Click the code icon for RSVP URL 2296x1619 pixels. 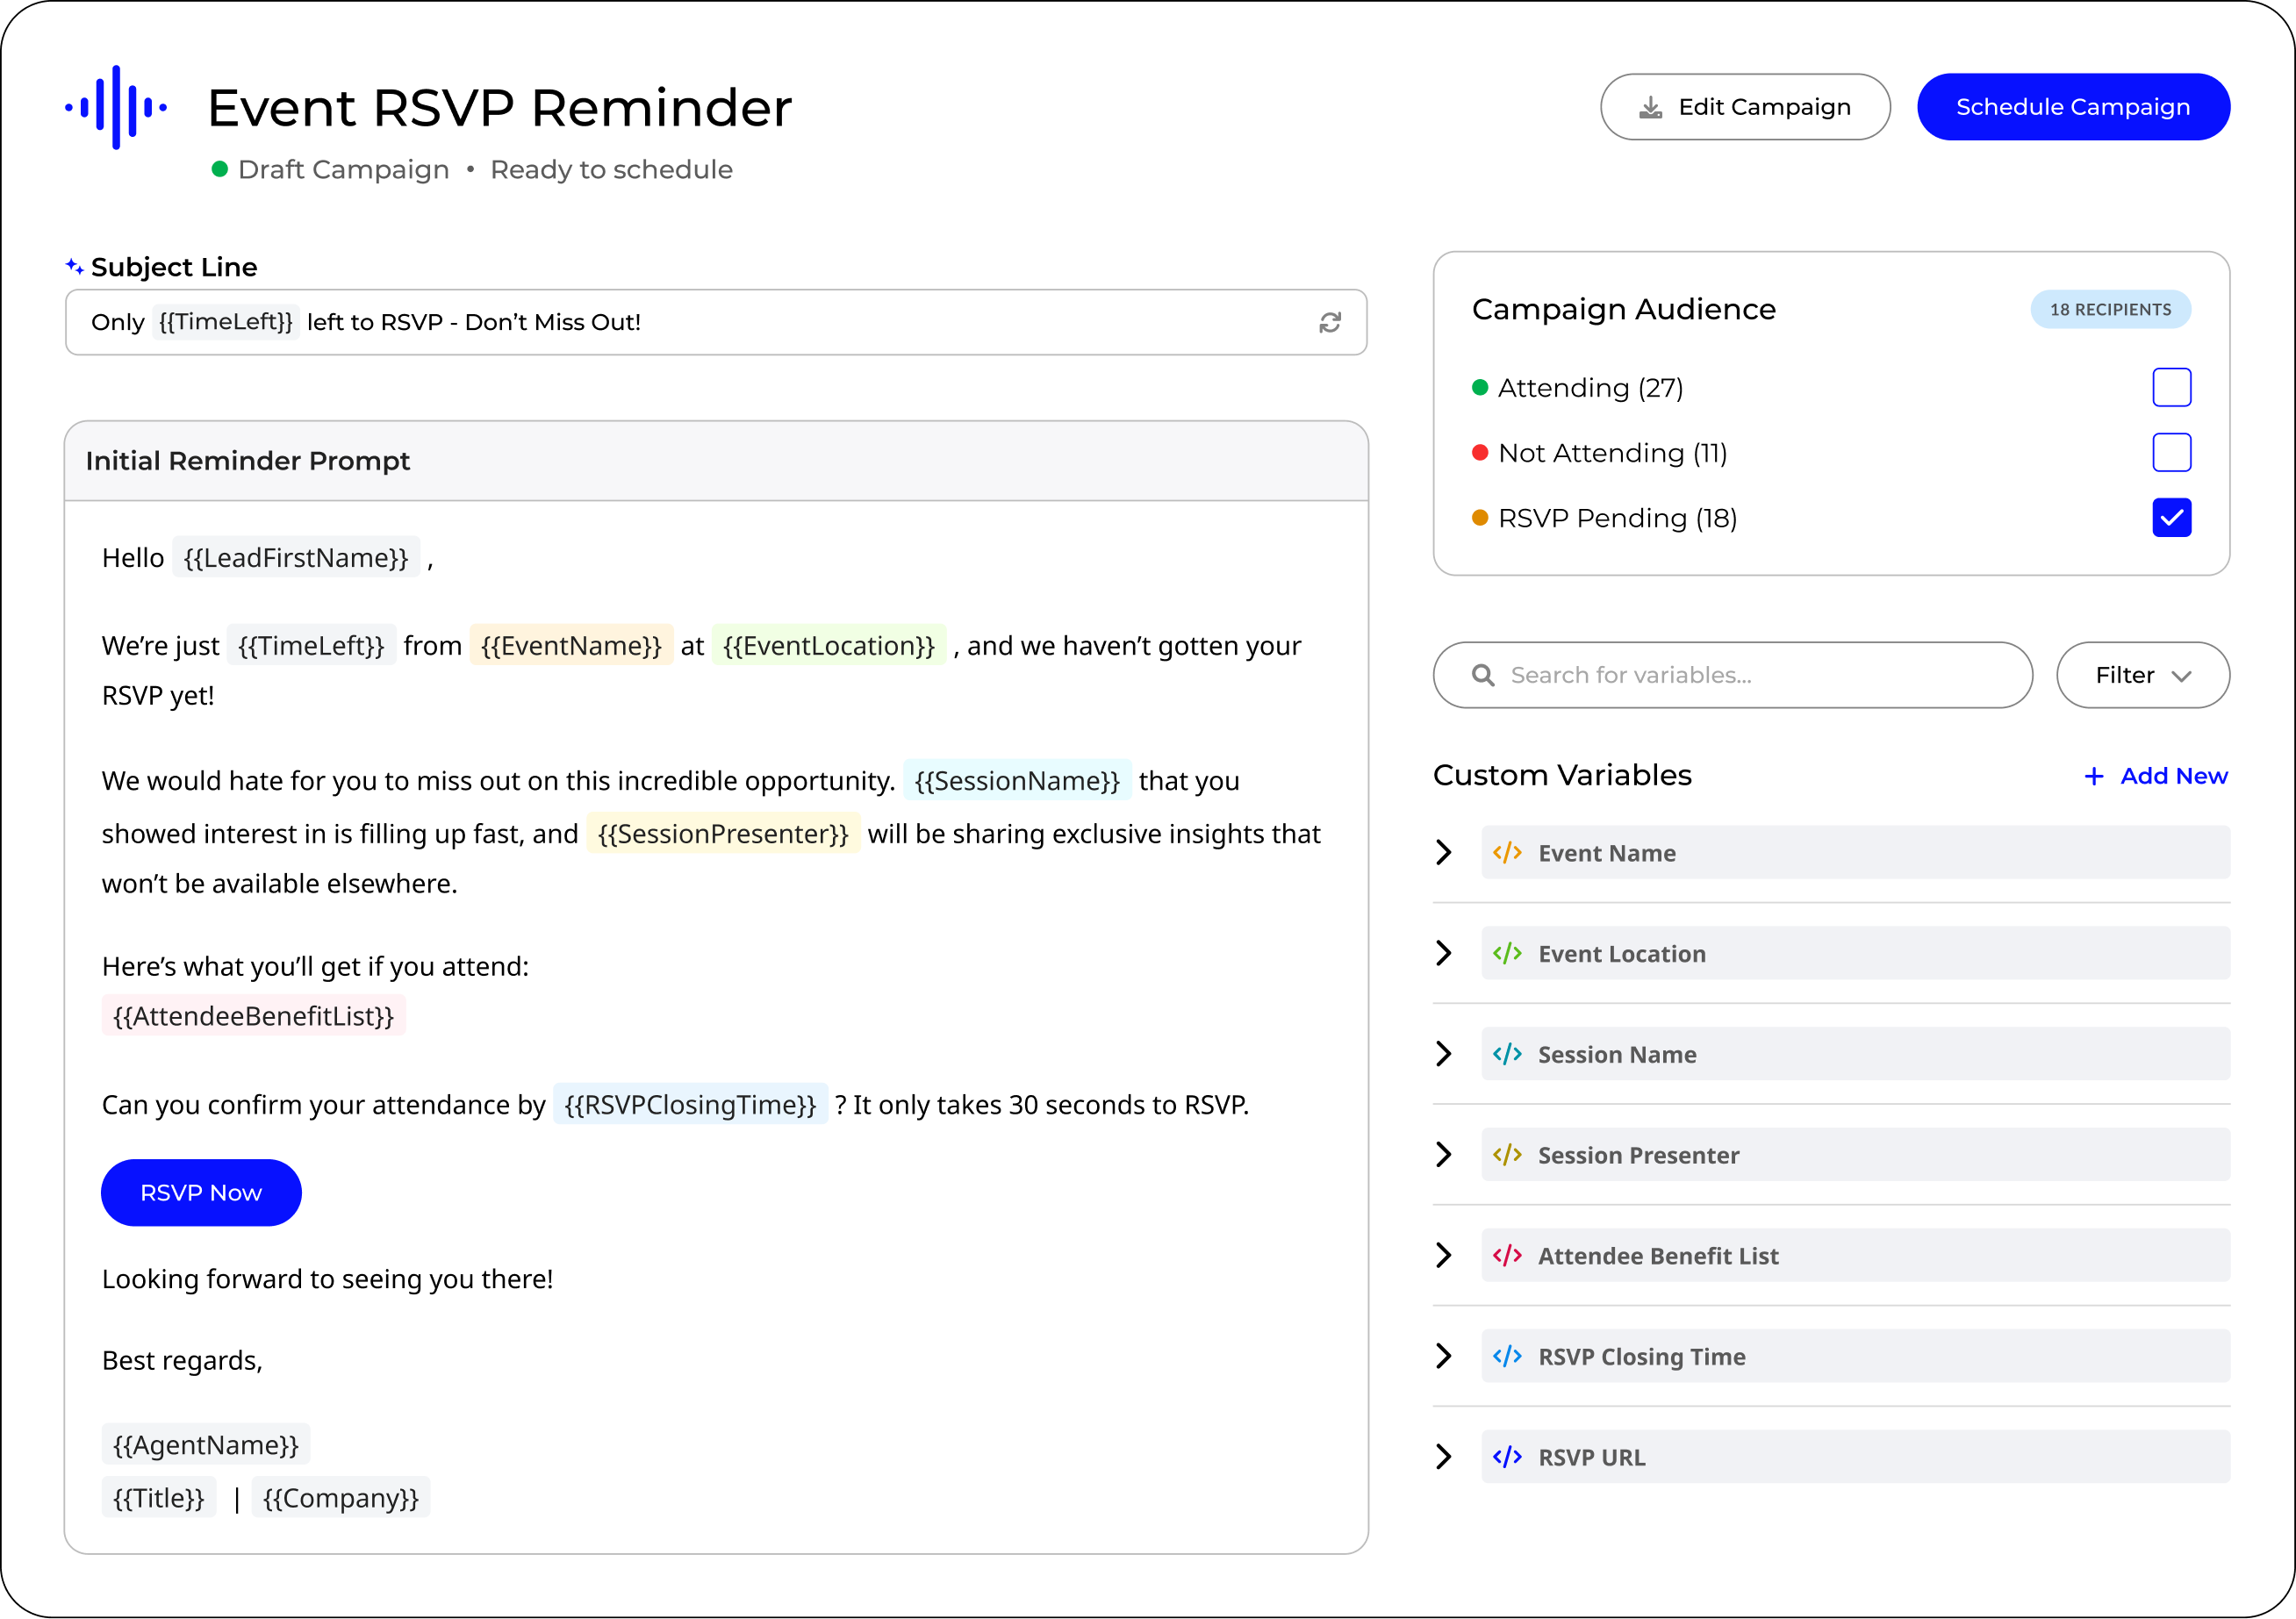[1507, 1457]
